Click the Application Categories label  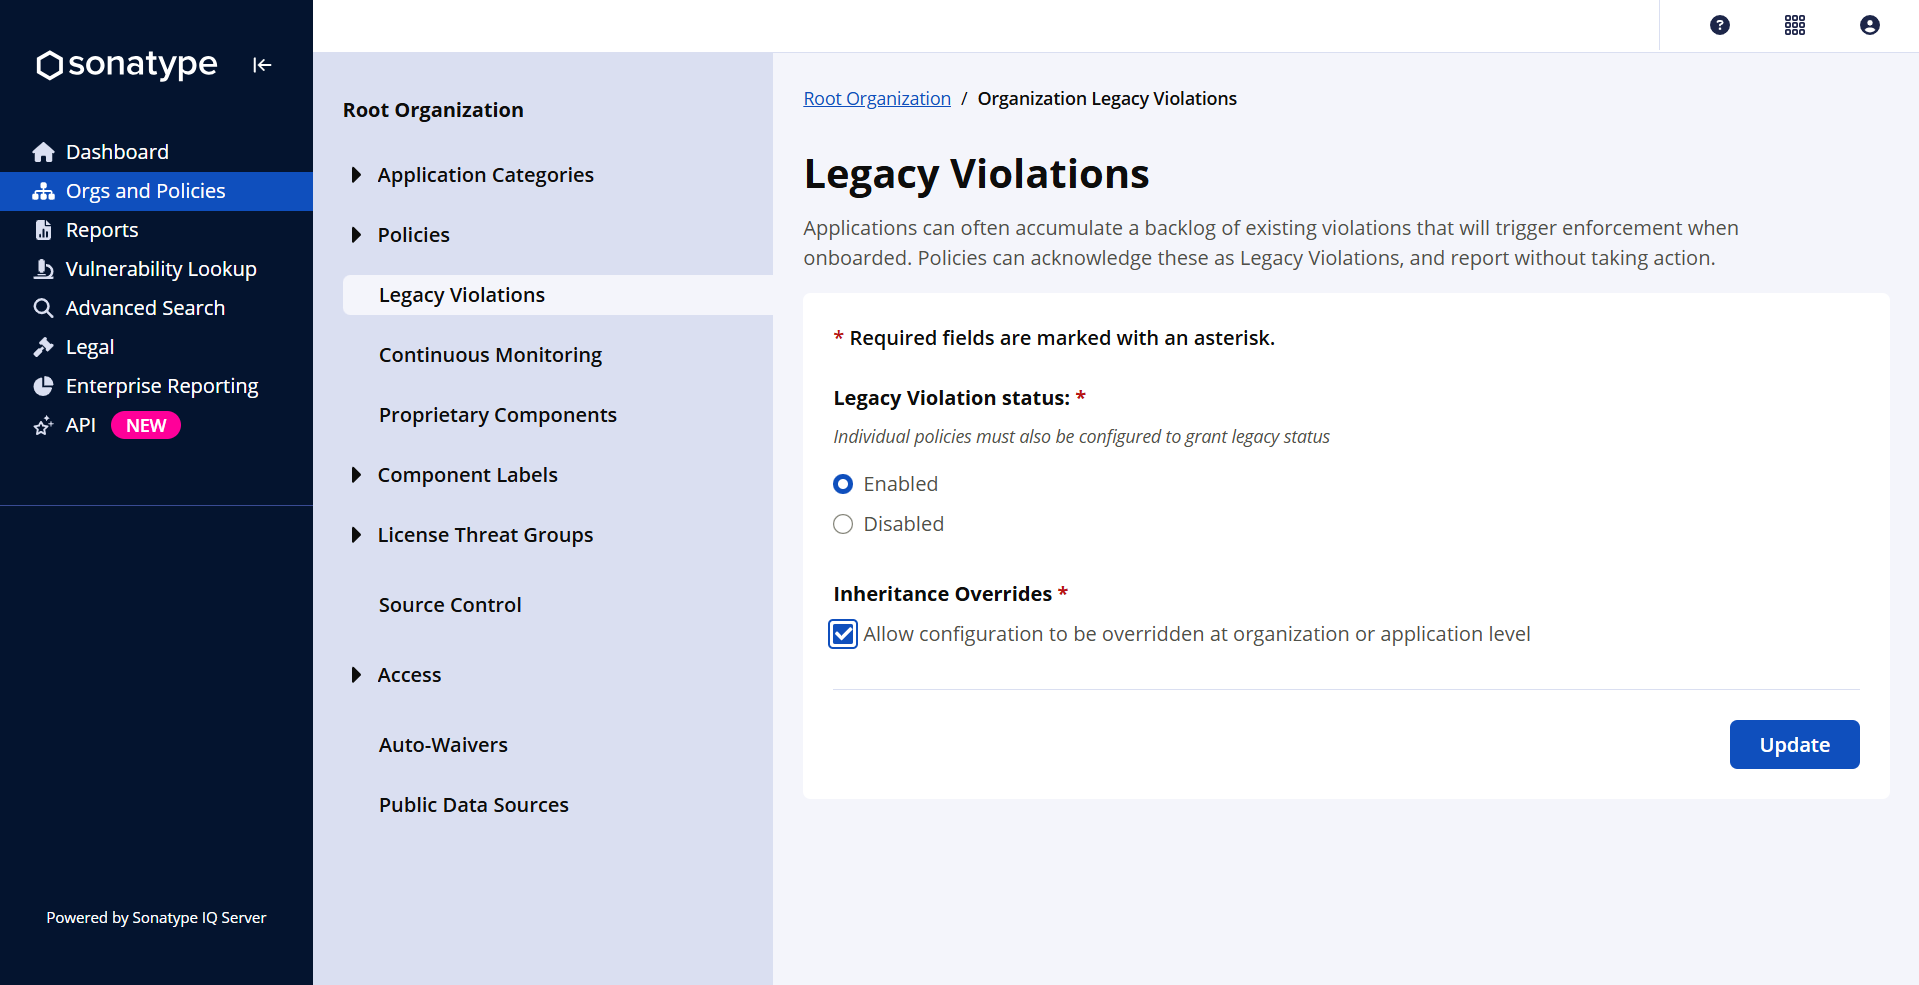486,175
